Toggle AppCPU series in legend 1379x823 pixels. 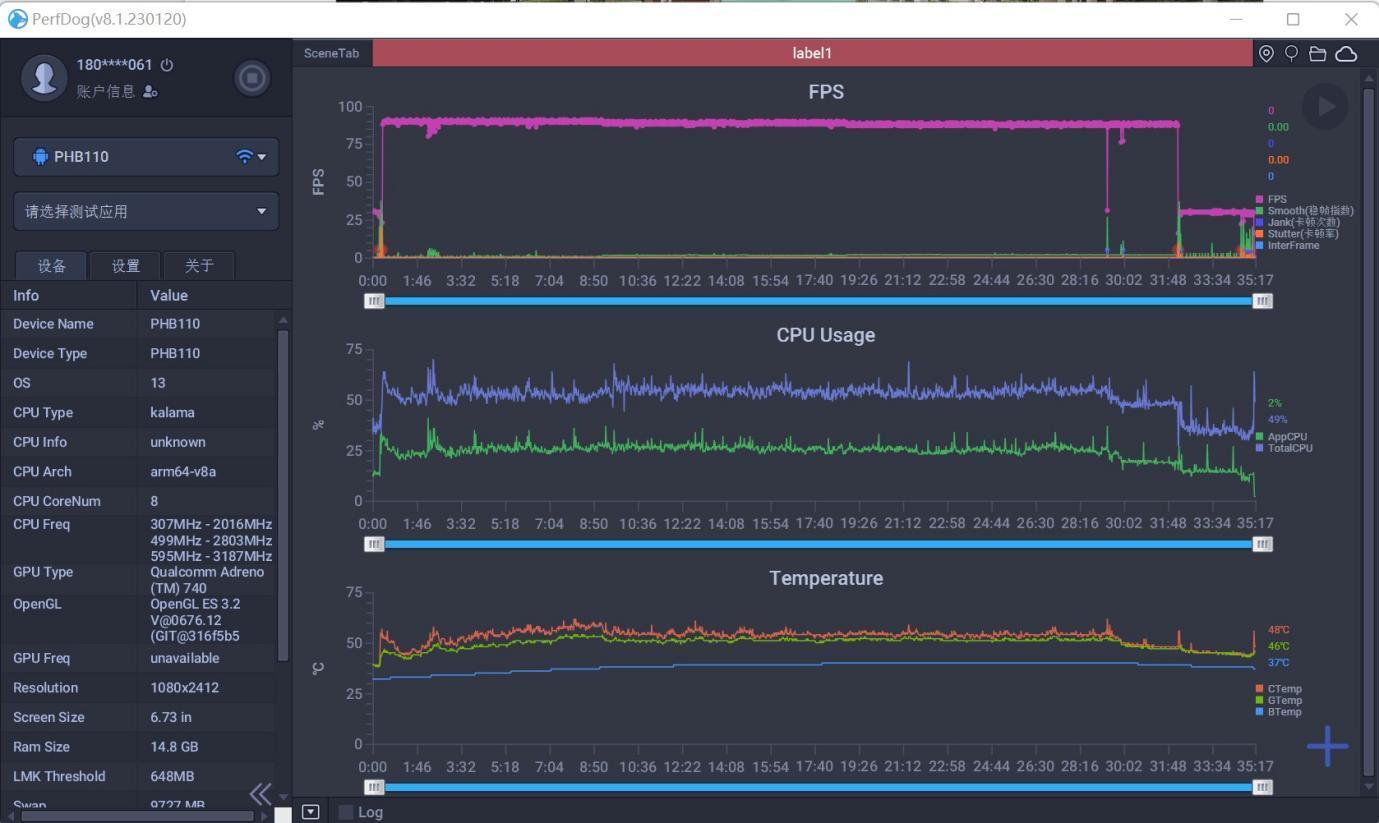click(1281, 437)
